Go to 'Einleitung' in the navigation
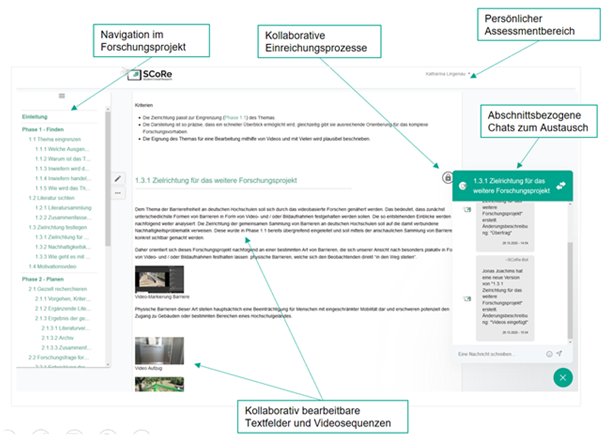This screenshot has width=606, height=443. 35,117
